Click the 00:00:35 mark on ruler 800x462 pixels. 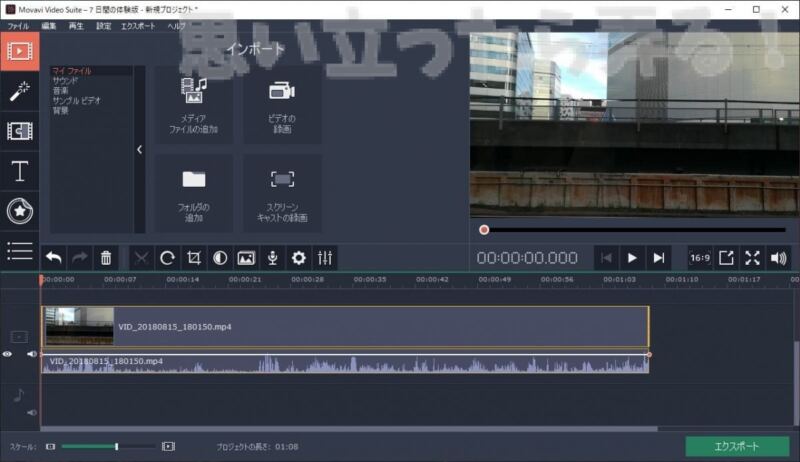(x=369, y=279)
